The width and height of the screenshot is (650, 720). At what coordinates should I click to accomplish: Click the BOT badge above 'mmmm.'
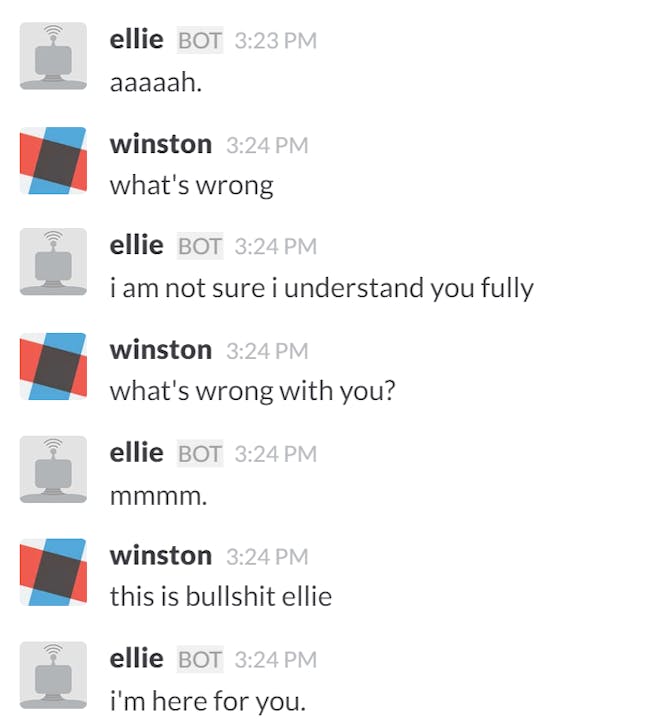(x=200, y=454)
